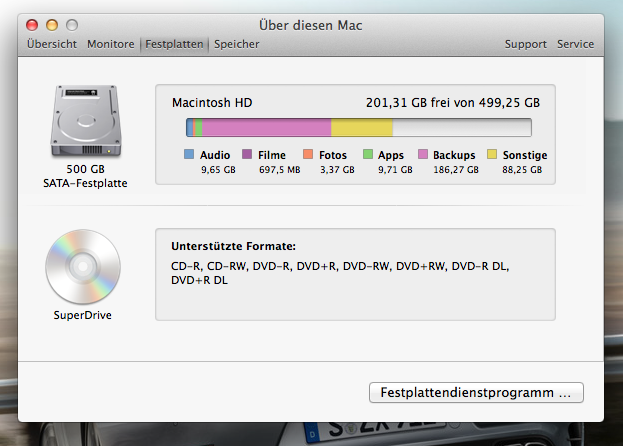This screenshot has width=623, height=446.
Task: Click the 'Apps' label
Action: coord(391,155)
